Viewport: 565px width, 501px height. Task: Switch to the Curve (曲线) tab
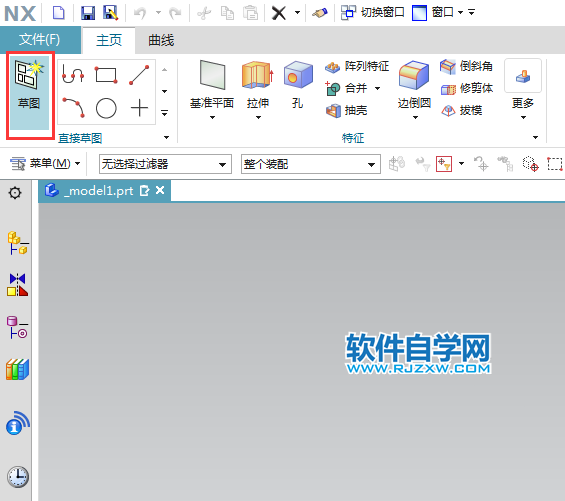(161, 40)
